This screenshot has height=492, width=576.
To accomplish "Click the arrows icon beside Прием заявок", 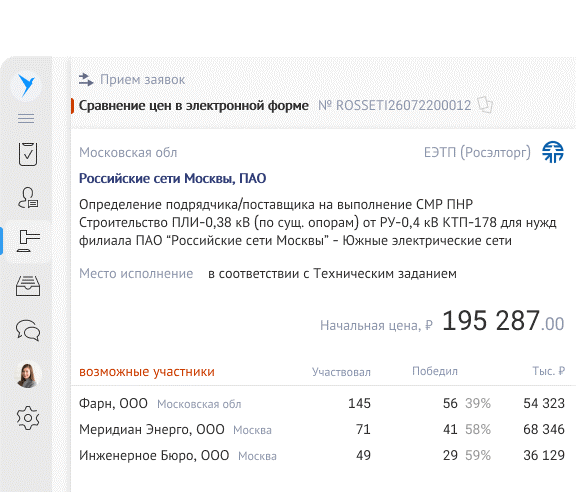I will coord(86,80).
